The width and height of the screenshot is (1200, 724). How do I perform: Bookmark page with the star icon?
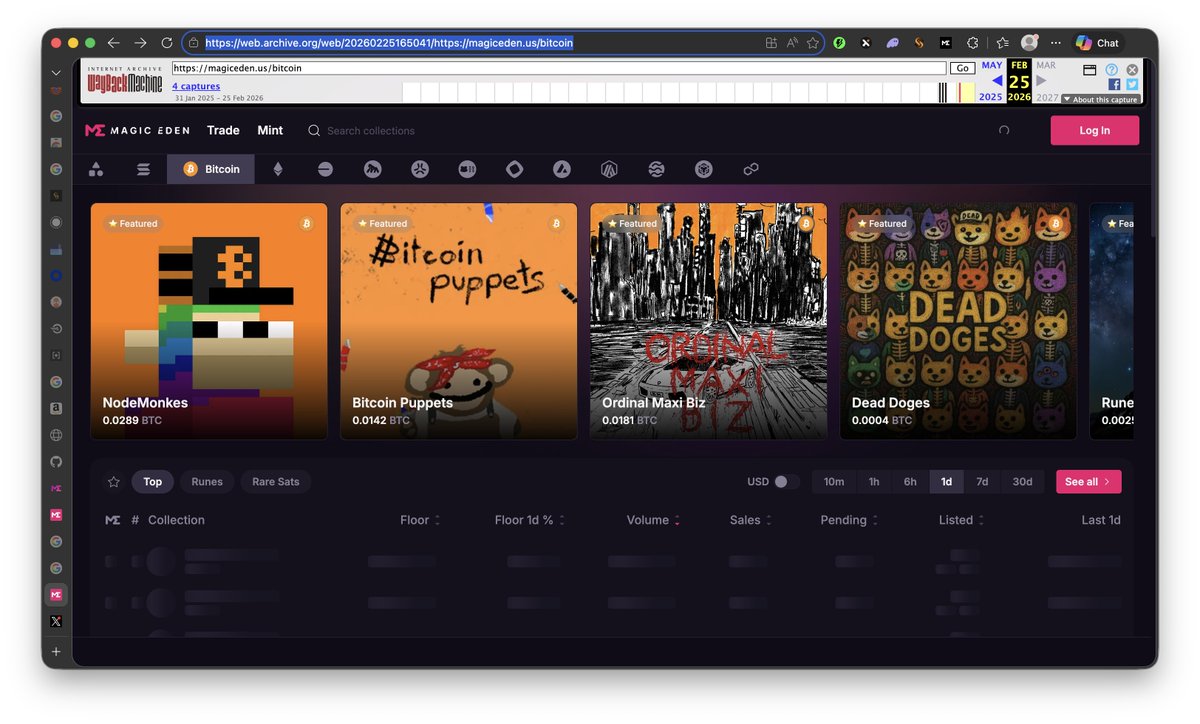click(813, 43)
